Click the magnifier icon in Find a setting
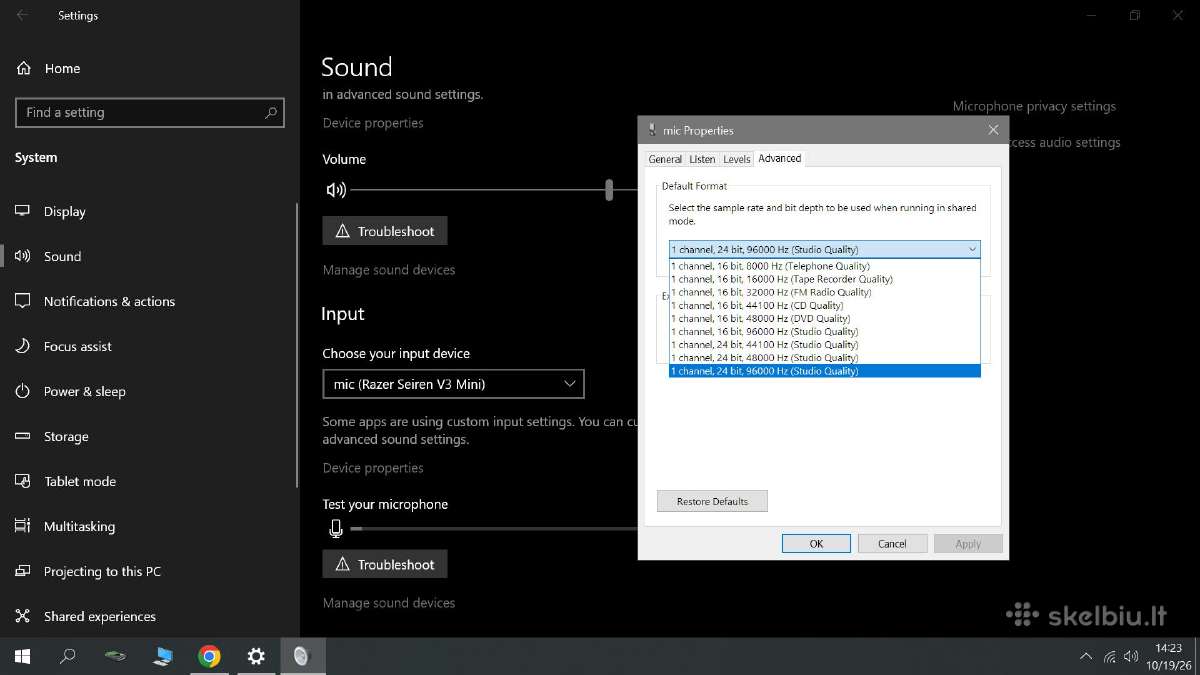1200x675 pixels. coord(271,113)
